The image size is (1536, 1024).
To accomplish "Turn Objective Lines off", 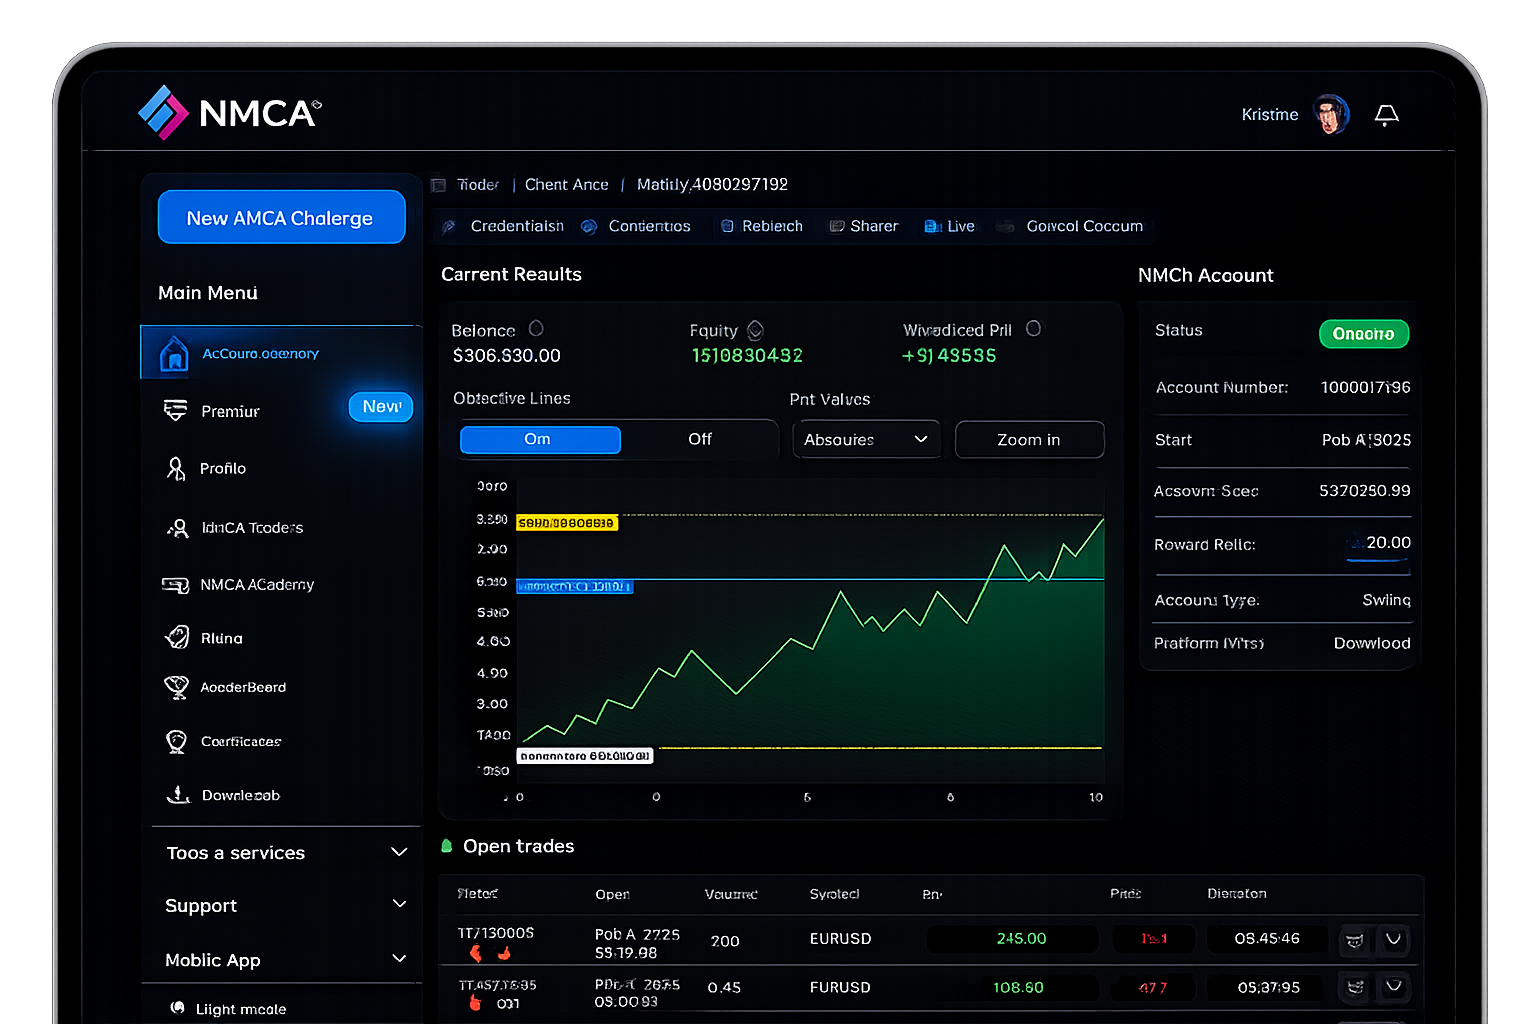I will (699, 440).
